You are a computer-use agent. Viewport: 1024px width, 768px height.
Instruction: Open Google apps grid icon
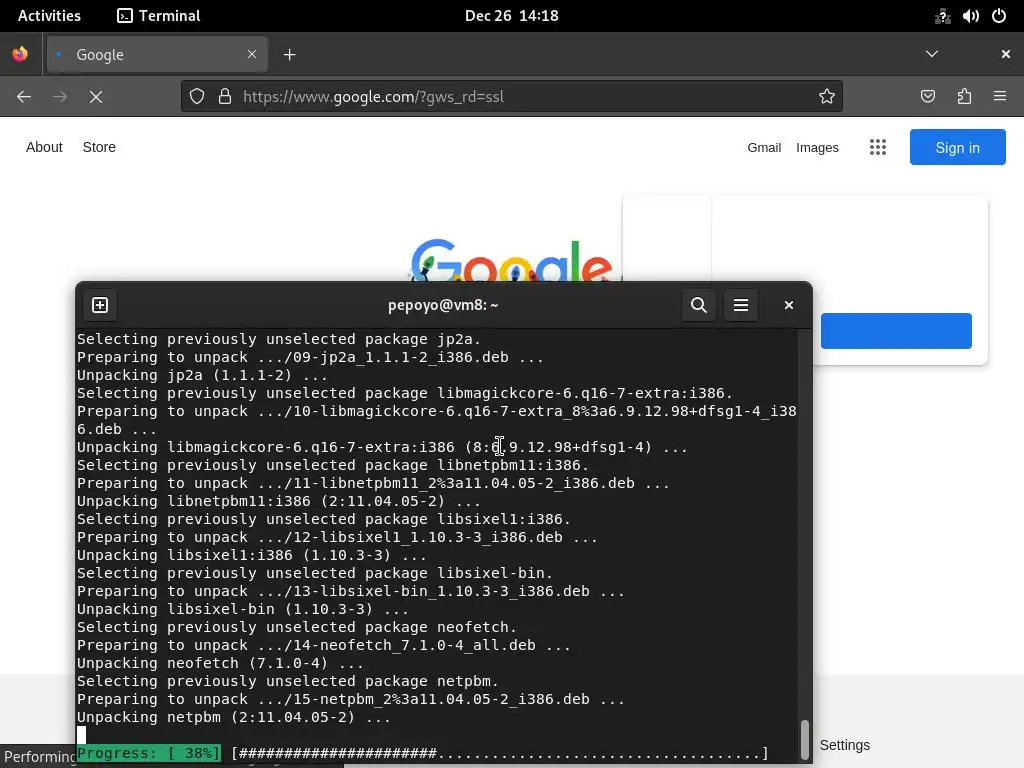878,147
